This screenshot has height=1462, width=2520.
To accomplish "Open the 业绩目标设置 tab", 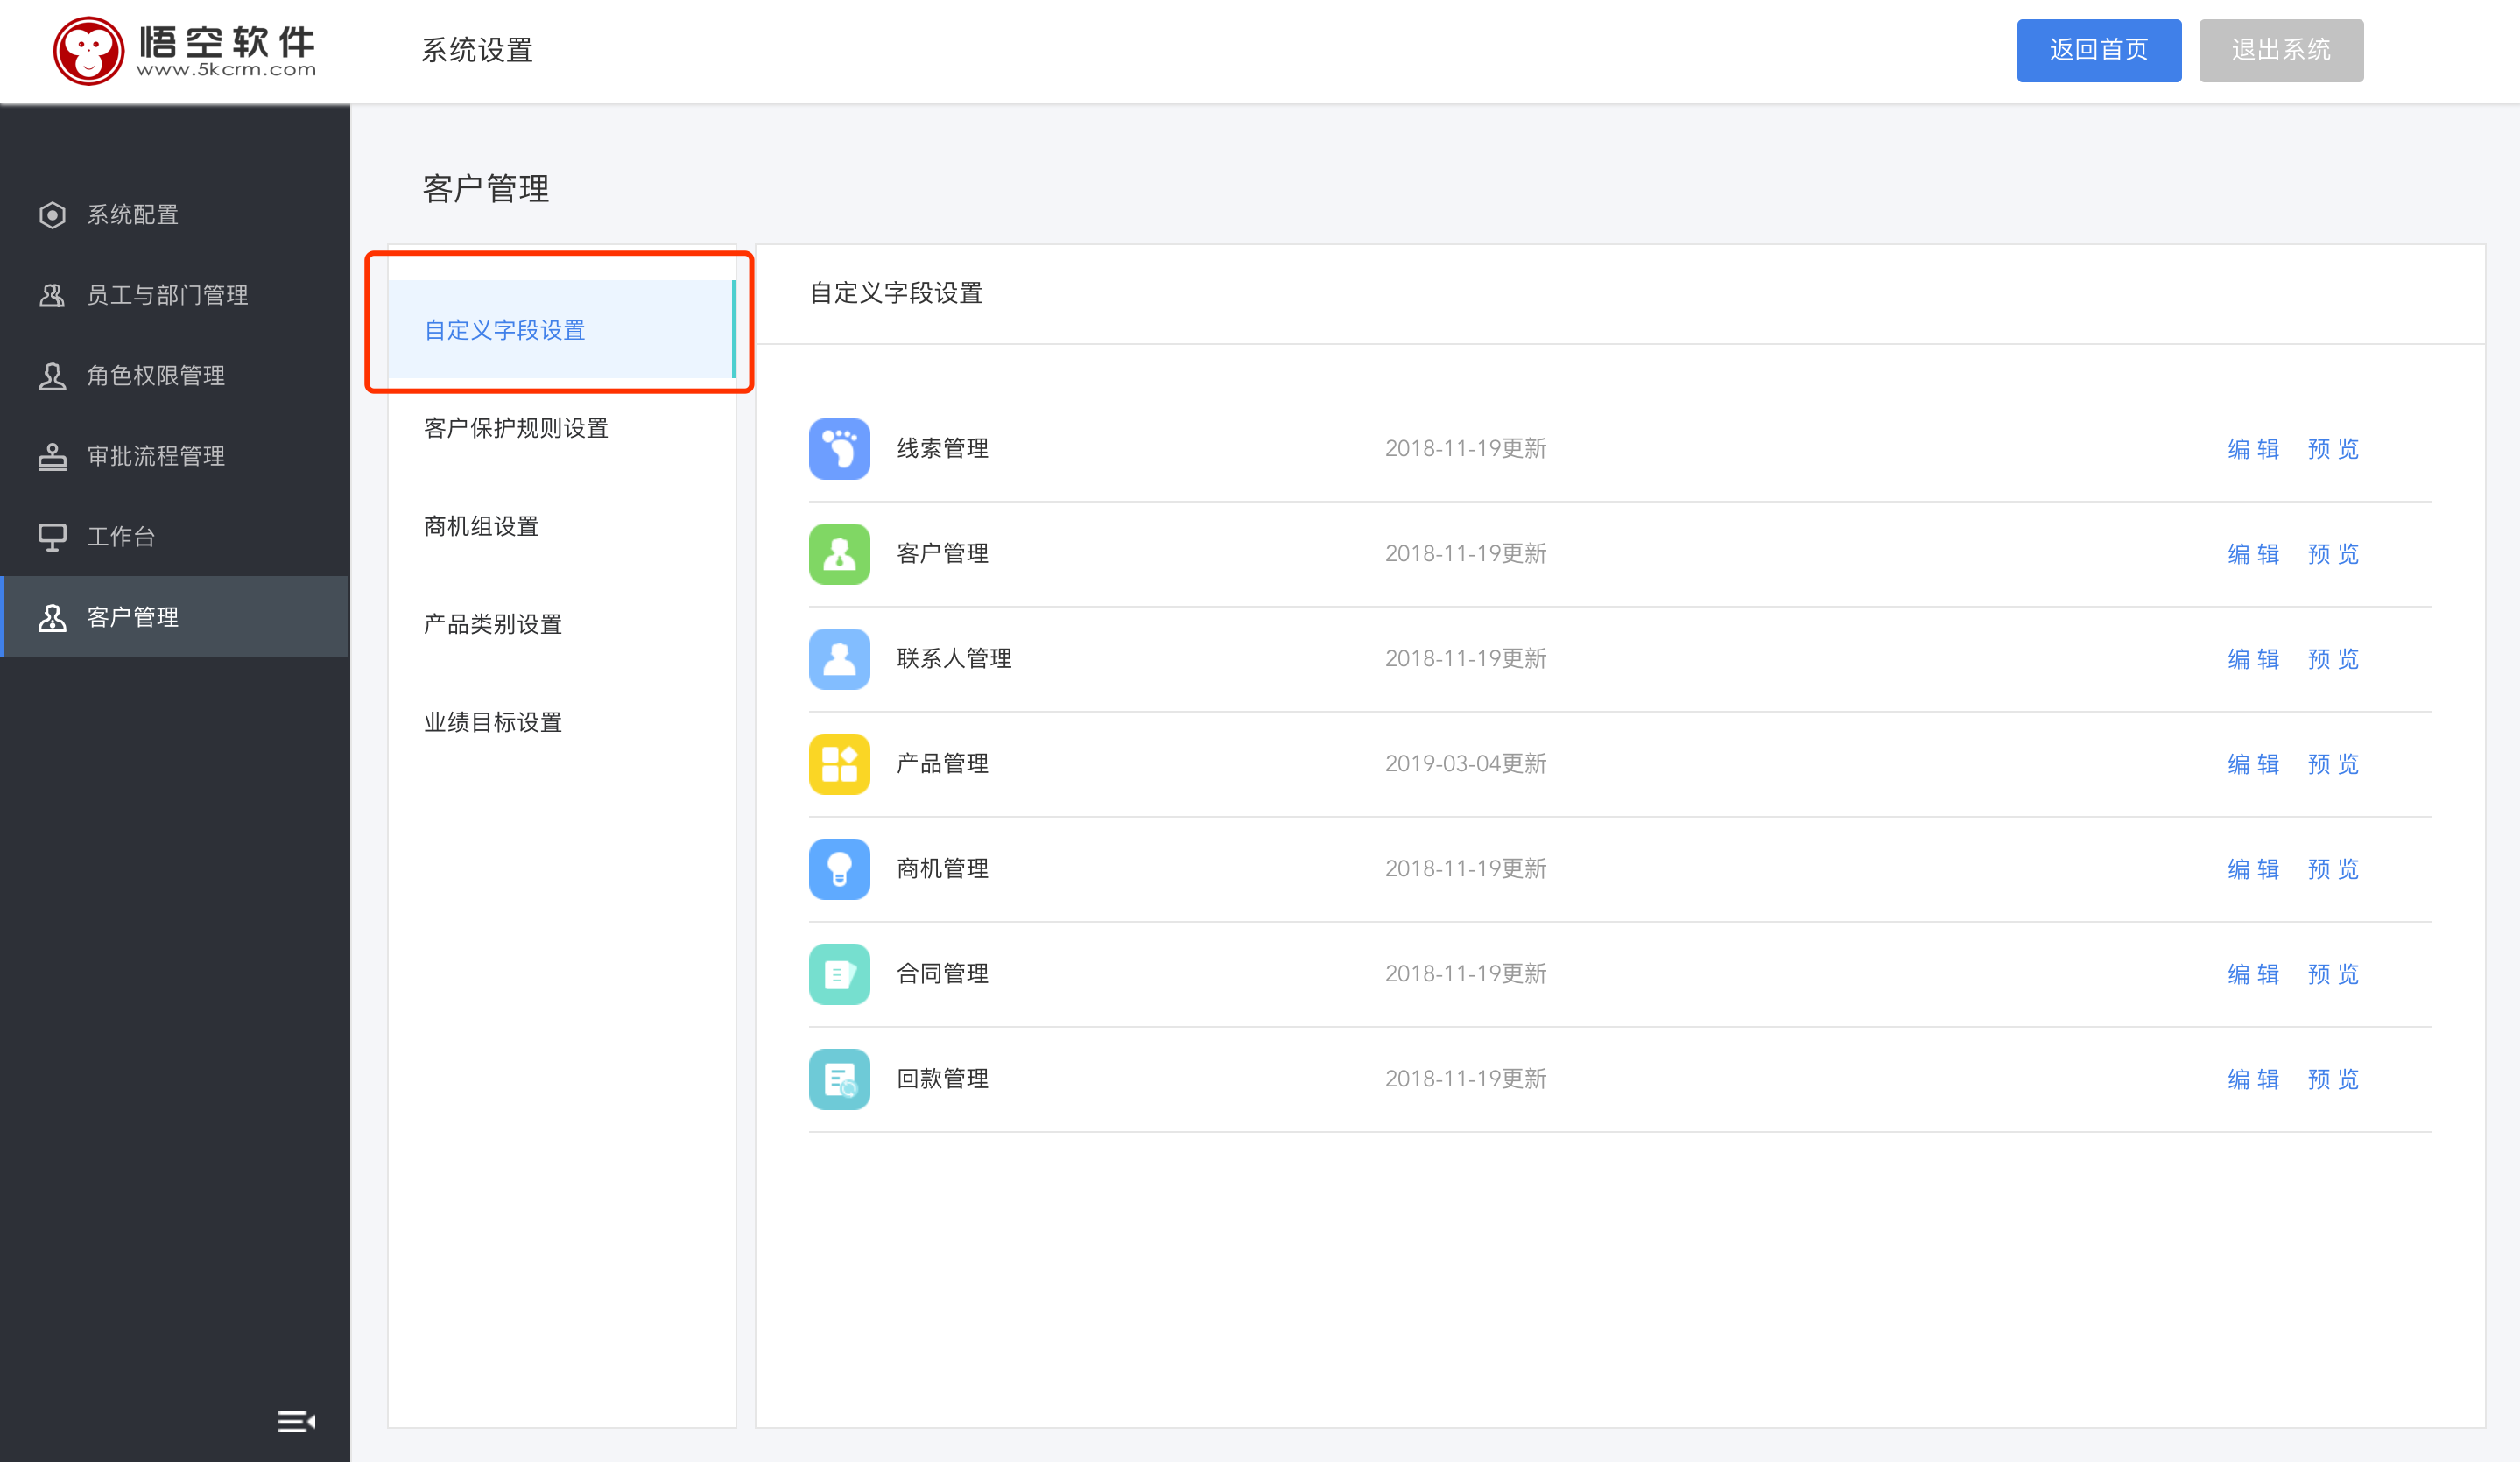I will pos(562,722).
